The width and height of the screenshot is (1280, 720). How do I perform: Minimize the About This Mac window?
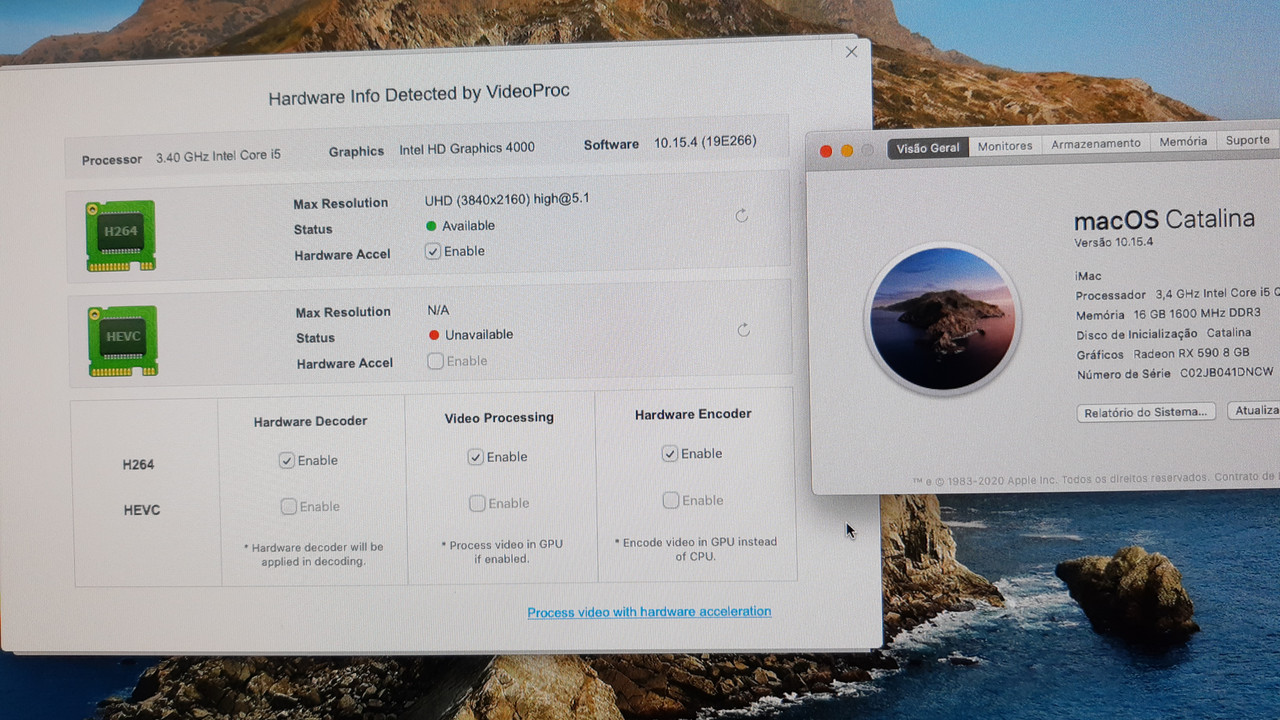[847, 151]
